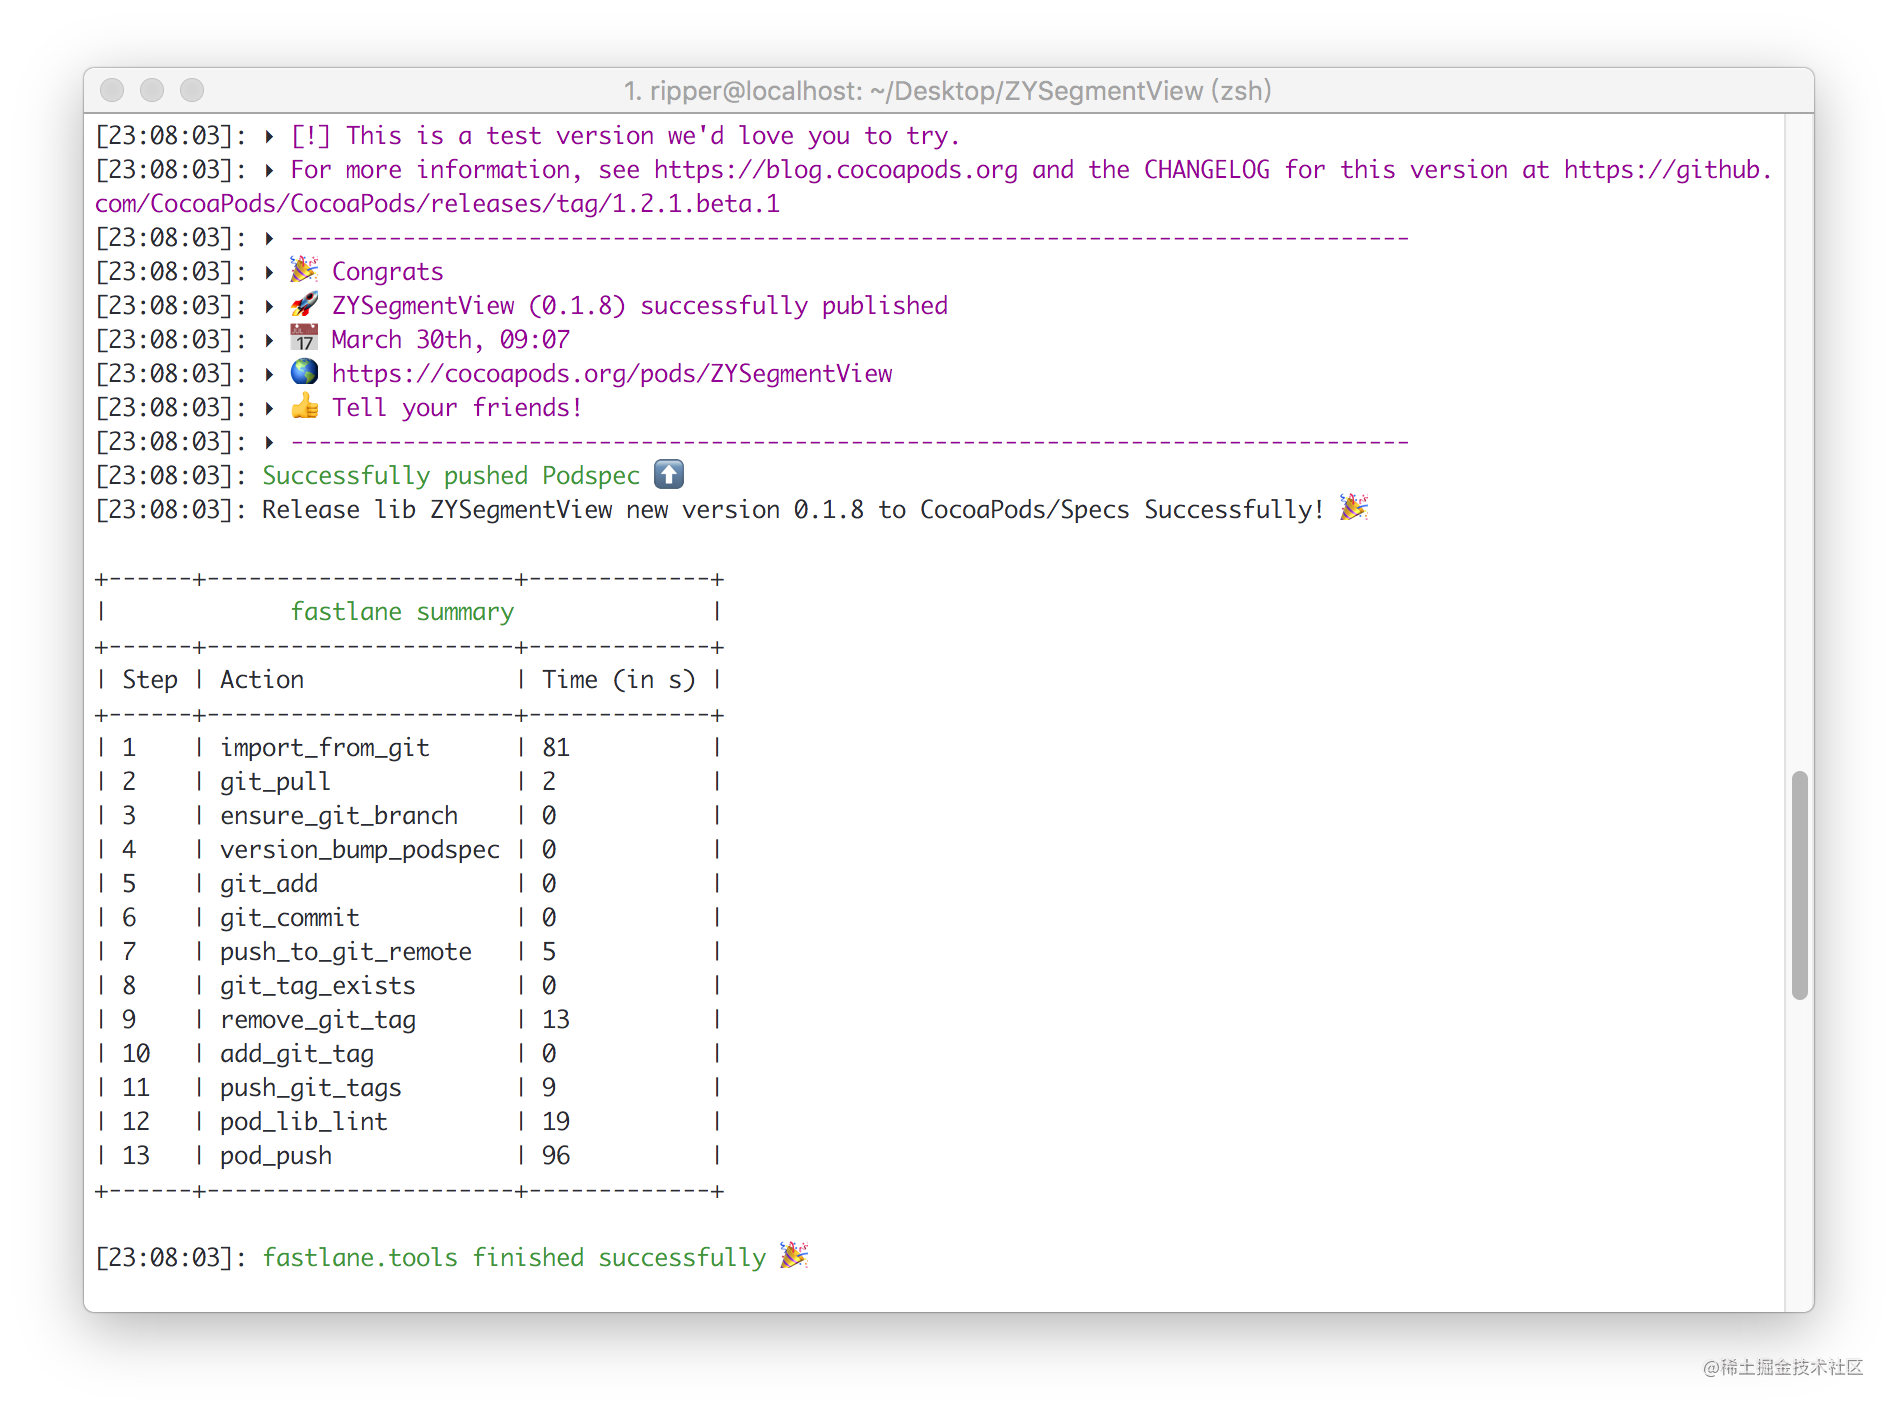Click the time value 96 for pod_push
This screenshot has width=1898, height=1412.
pyautogui.click(x=556, y=1155)
